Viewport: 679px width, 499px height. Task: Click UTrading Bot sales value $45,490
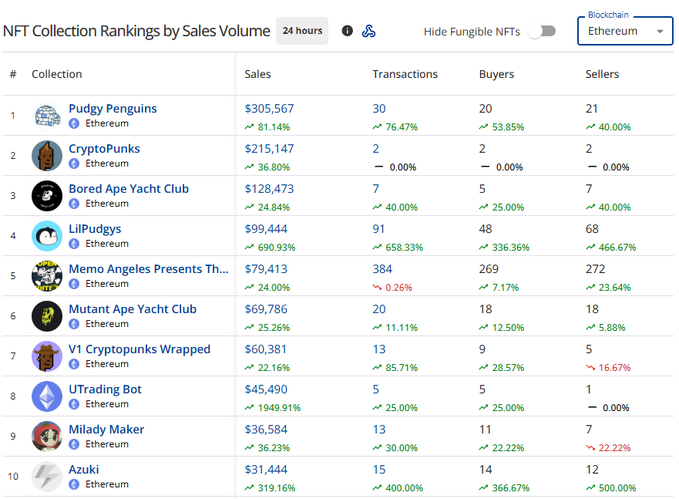[x=266, y=389]
